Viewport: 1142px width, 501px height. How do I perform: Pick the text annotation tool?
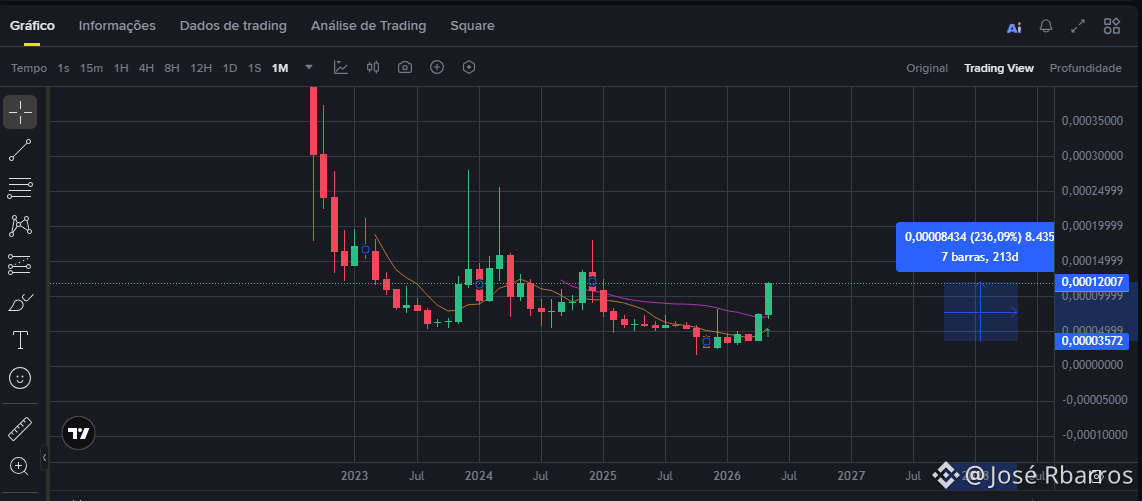[20, 339]
